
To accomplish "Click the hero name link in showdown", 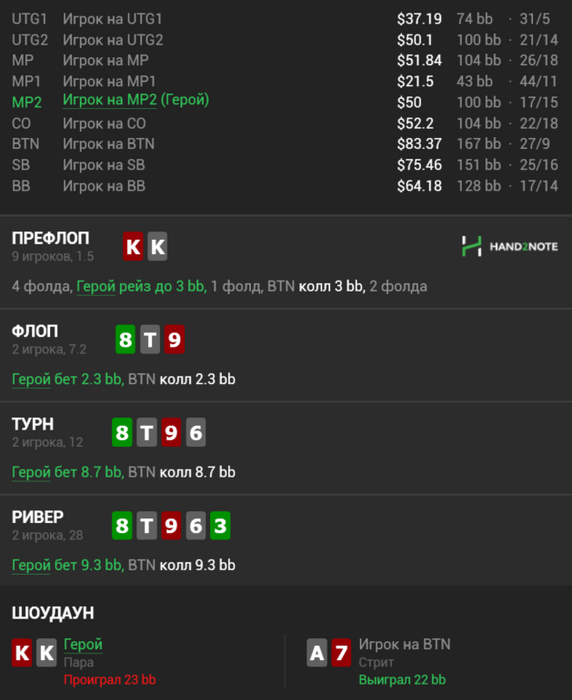I will (x=83, y=644).
